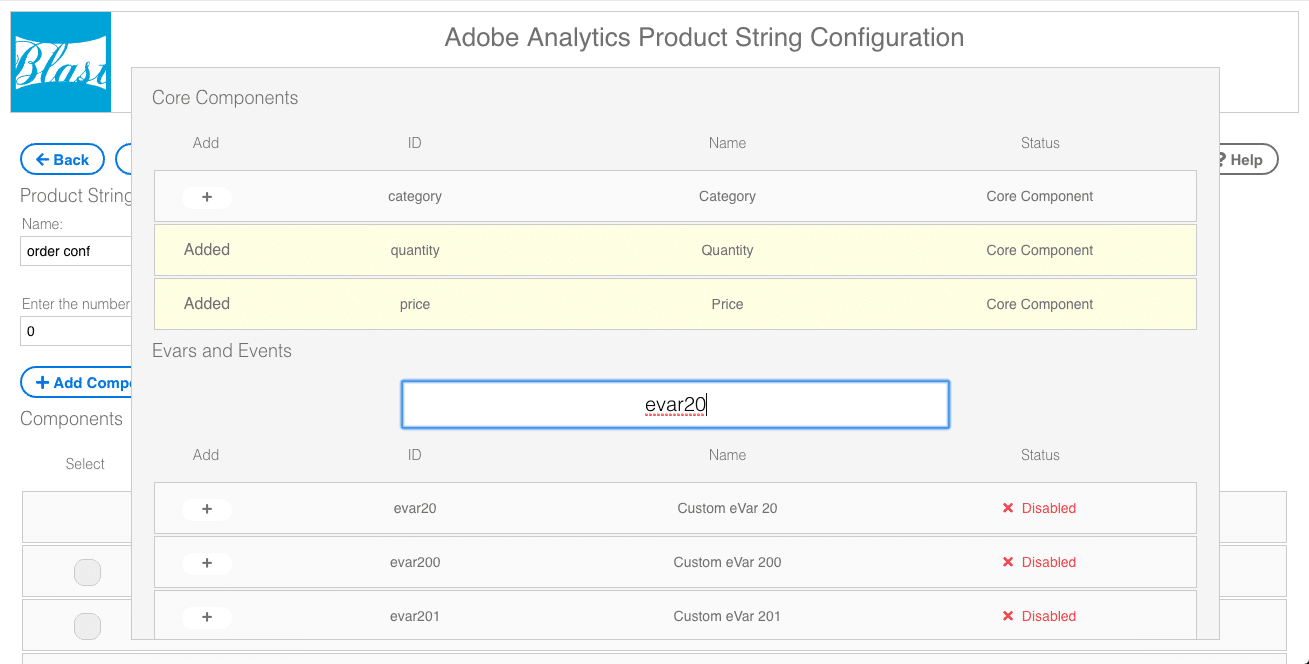Image resolution: width=1309 pixels, height=664 pixels.
Task: Click Added label in quantity row
Action: coord(207,250)
